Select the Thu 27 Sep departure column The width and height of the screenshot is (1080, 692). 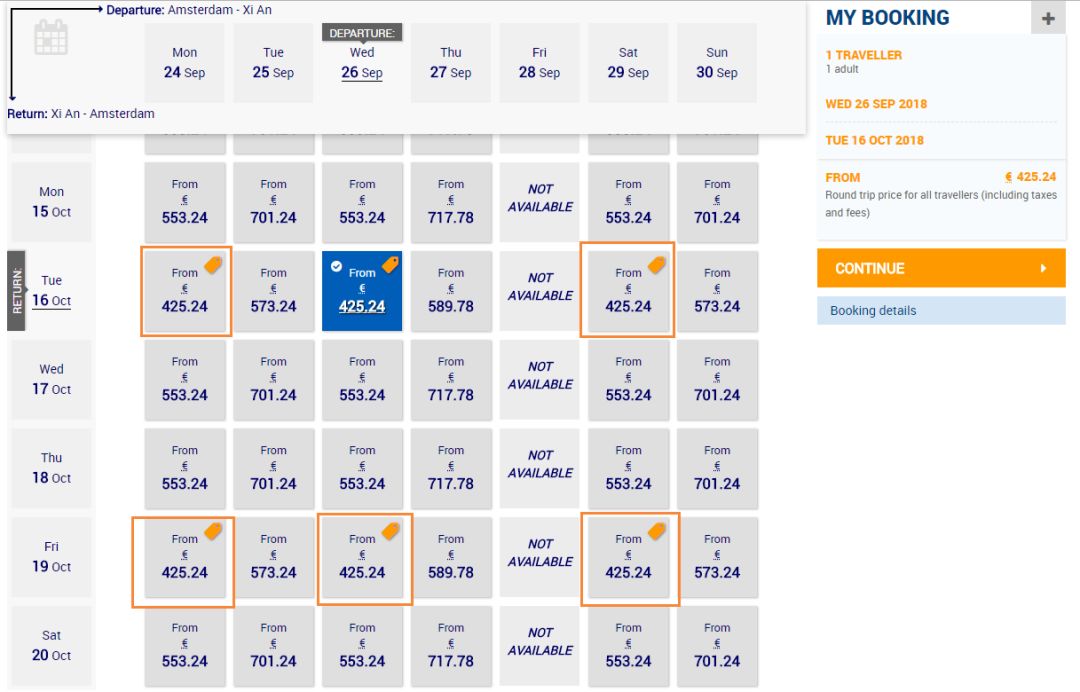click(x=451, y=63)
